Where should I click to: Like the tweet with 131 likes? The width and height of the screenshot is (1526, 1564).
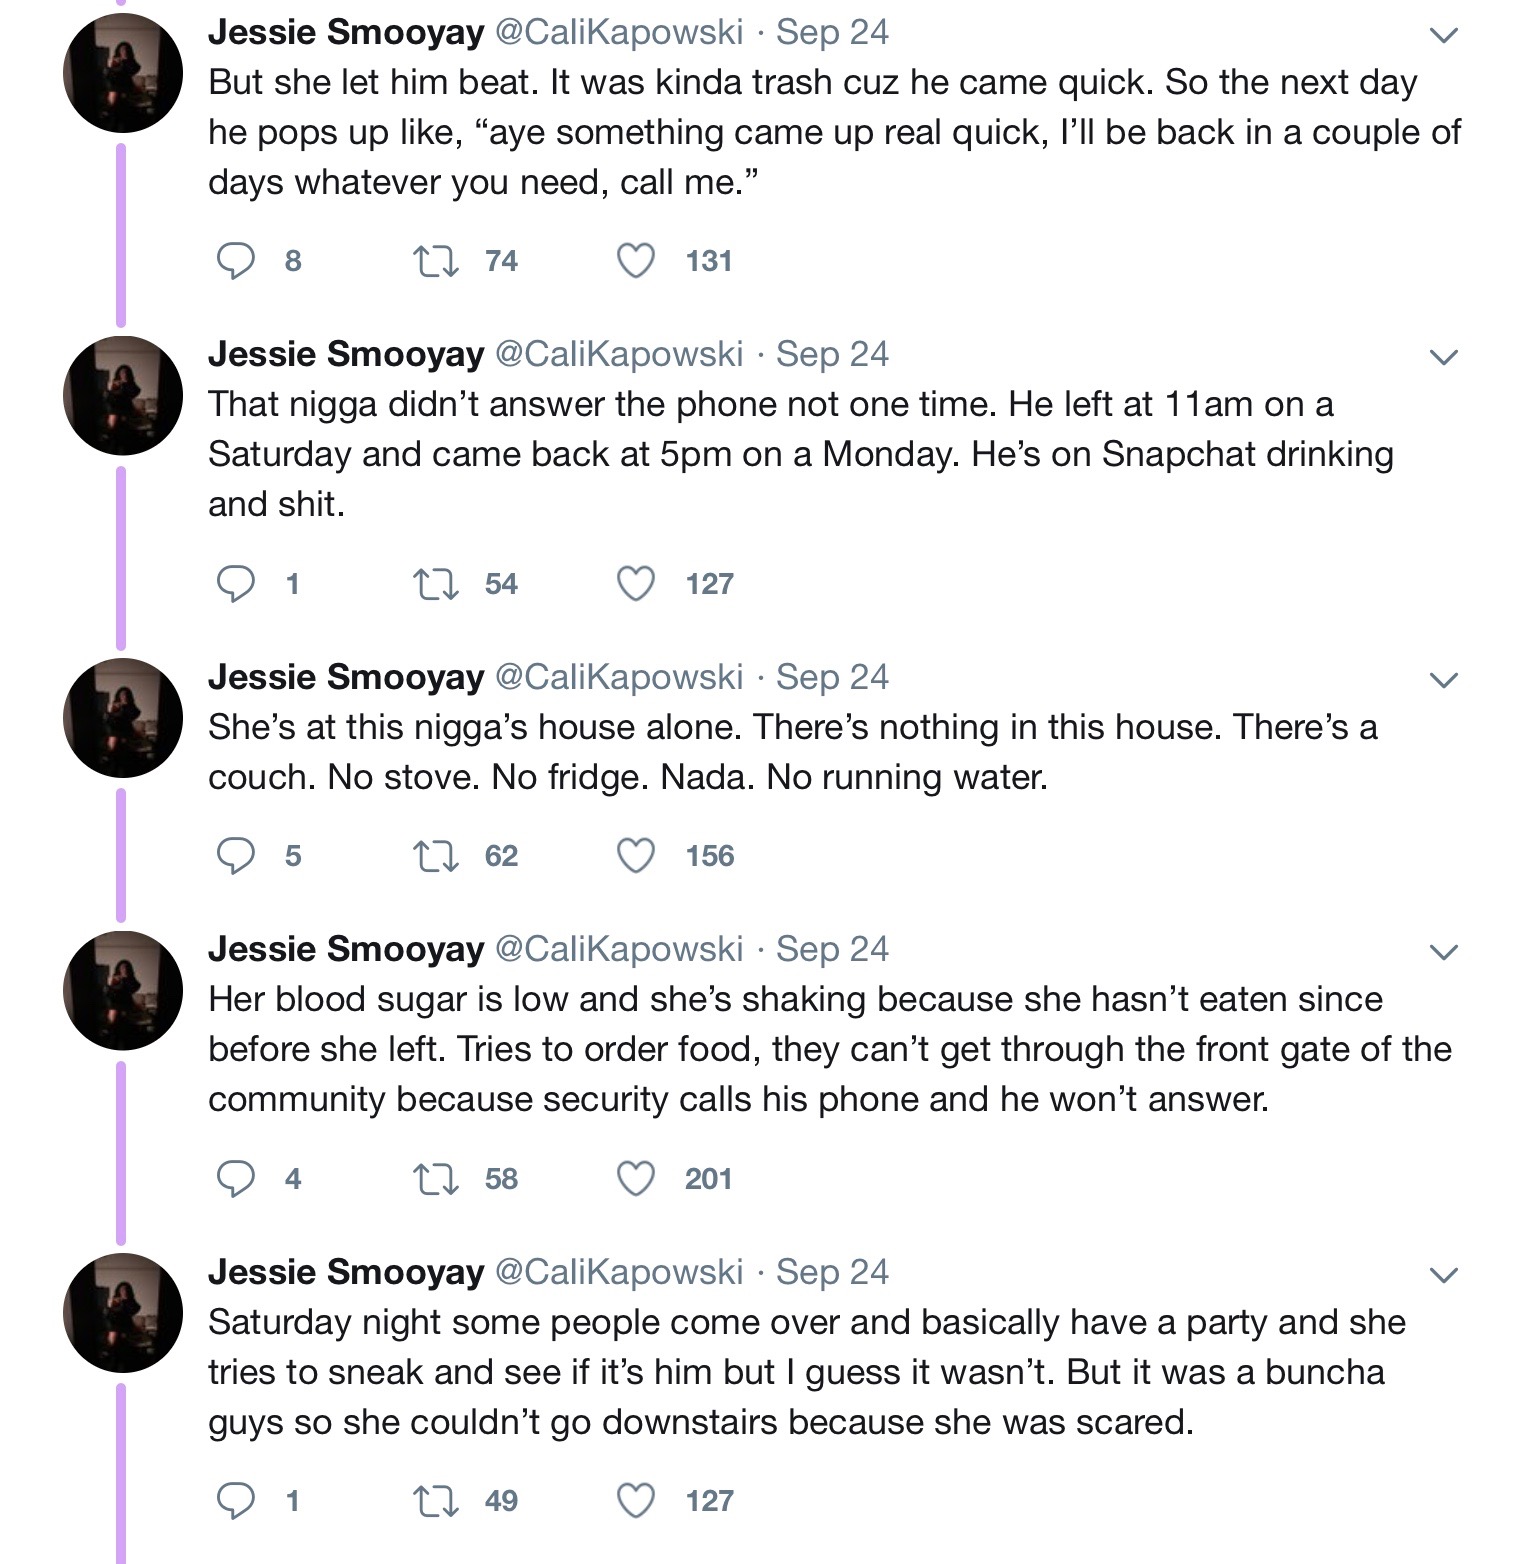tap(636, 261)
